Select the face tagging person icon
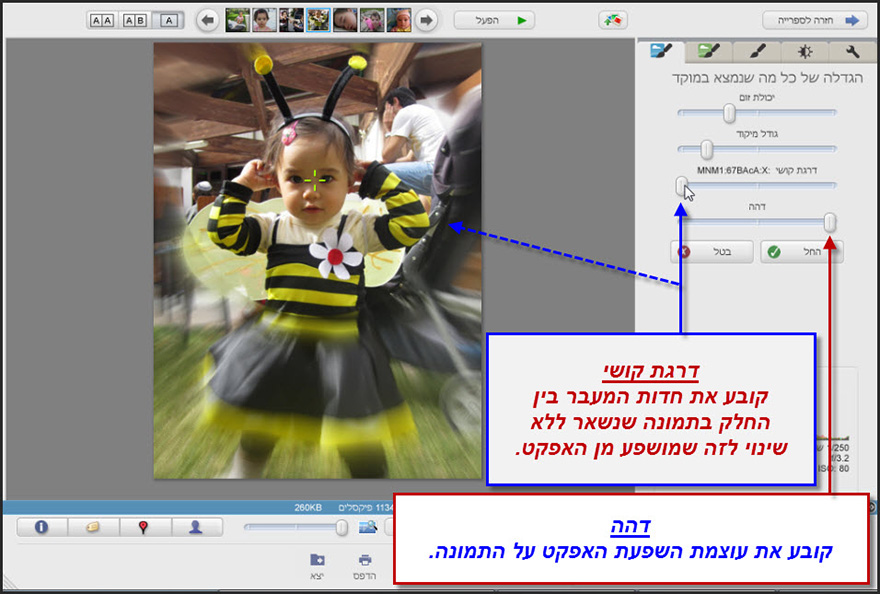Viewport: 880px width, 594px height. click(196, 527)
